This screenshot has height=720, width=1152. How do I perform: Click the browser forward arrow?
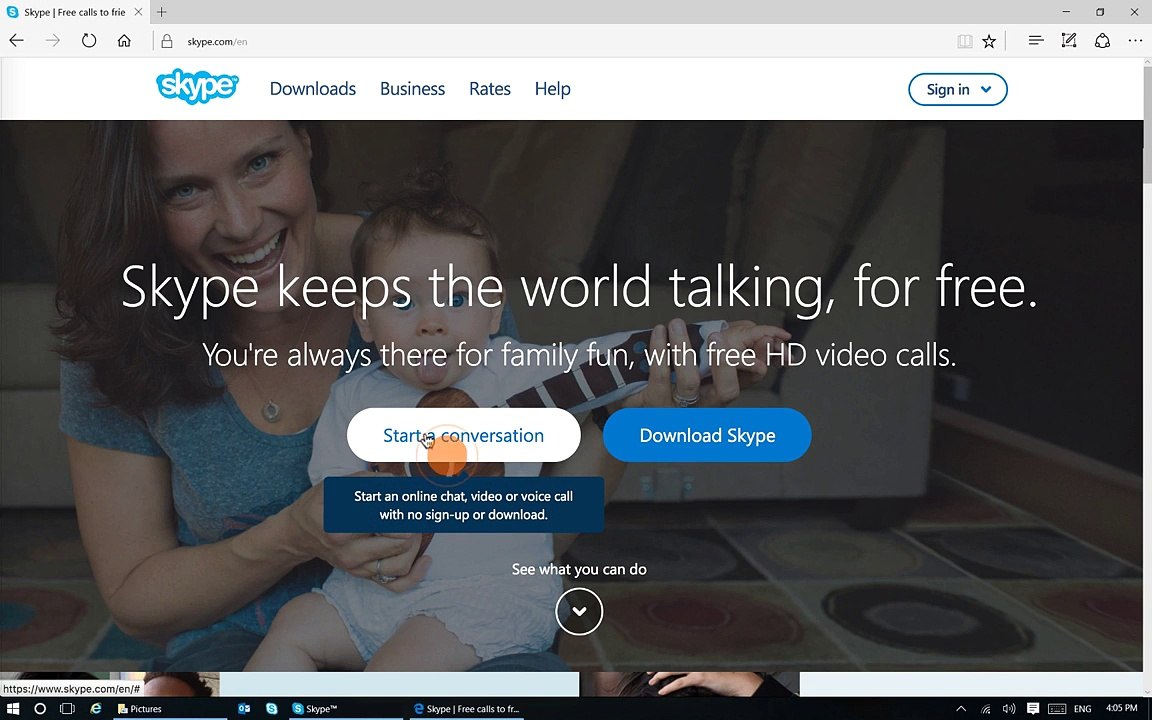52,41
